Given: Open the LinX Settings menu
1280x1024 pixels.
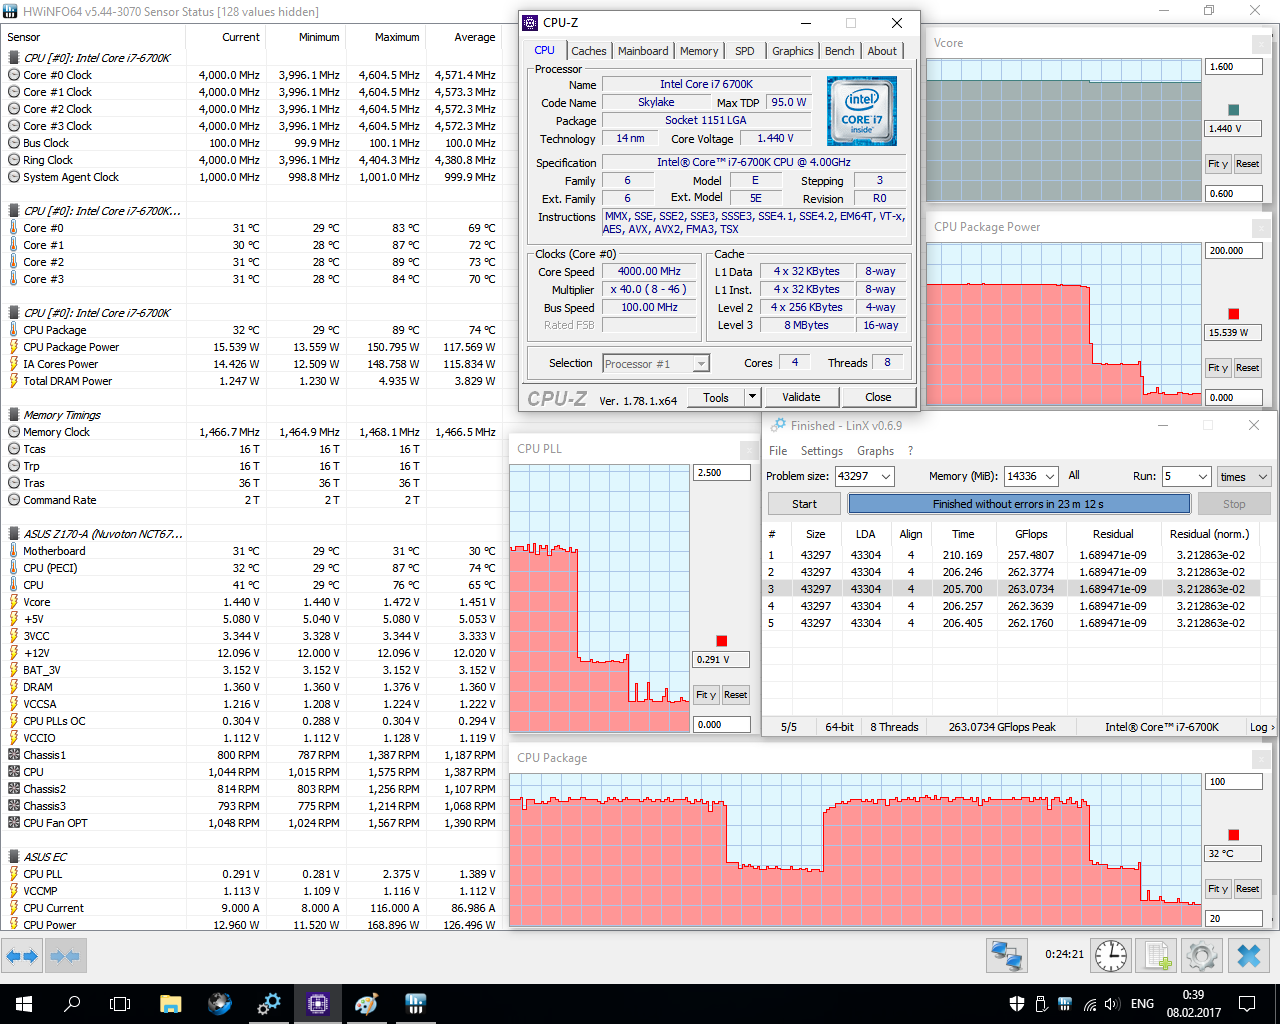Looking at the screenshot, I should click(822, 451).
